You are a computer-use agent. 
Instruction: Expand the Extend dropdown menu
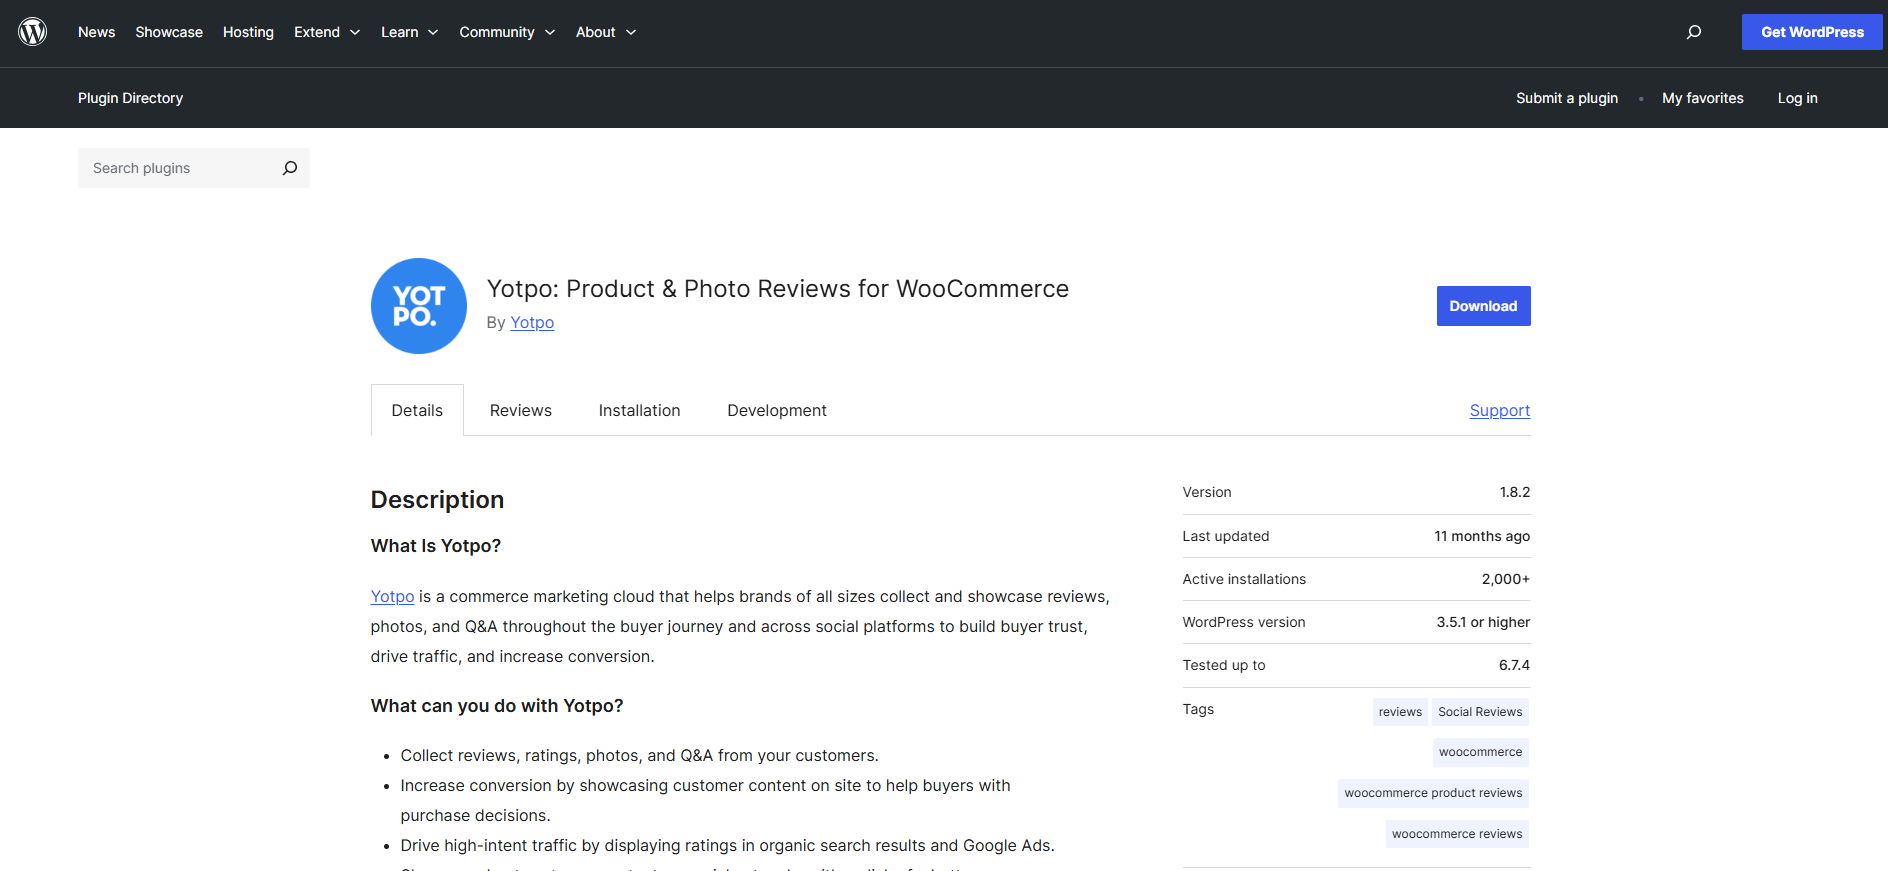(x=326, y=32)
